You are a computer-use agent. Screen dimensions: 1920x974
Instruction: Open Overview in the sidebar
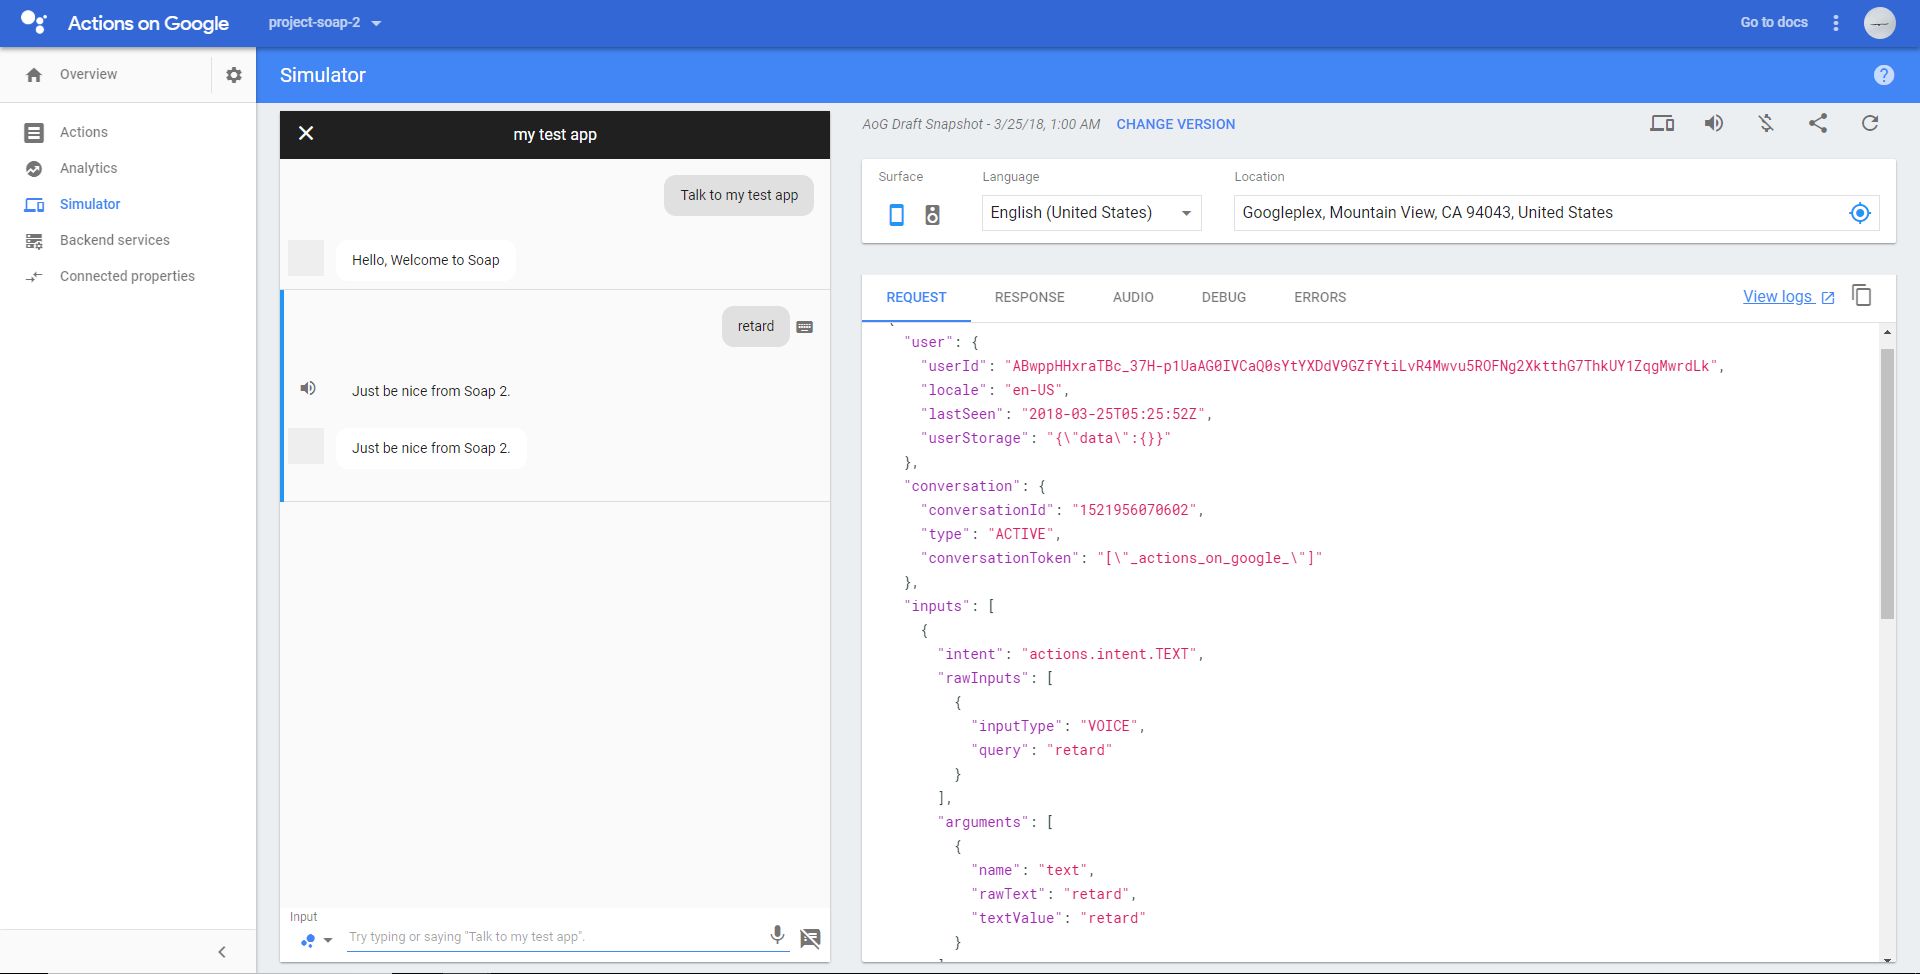pos(89,75)
